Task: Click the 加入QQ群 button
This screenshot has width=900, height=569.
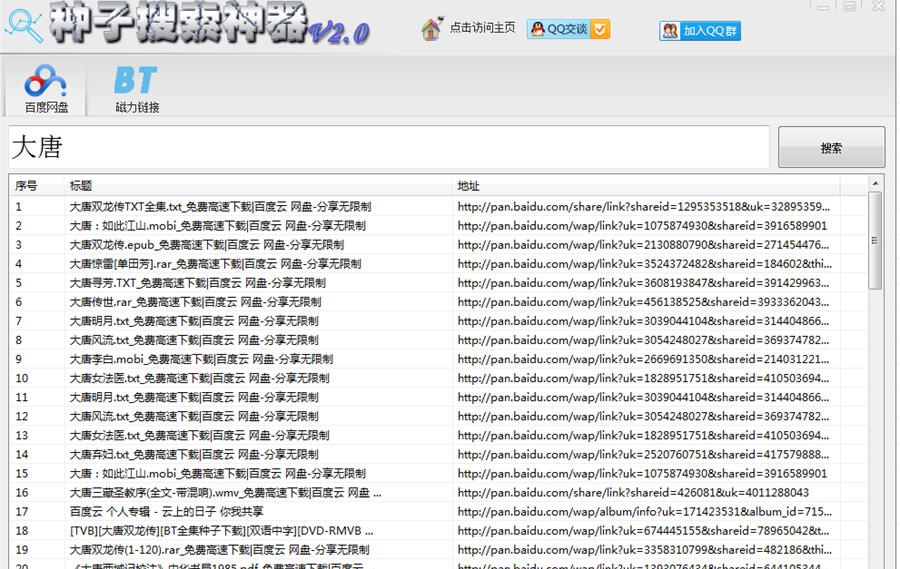Action: [700, 31]
